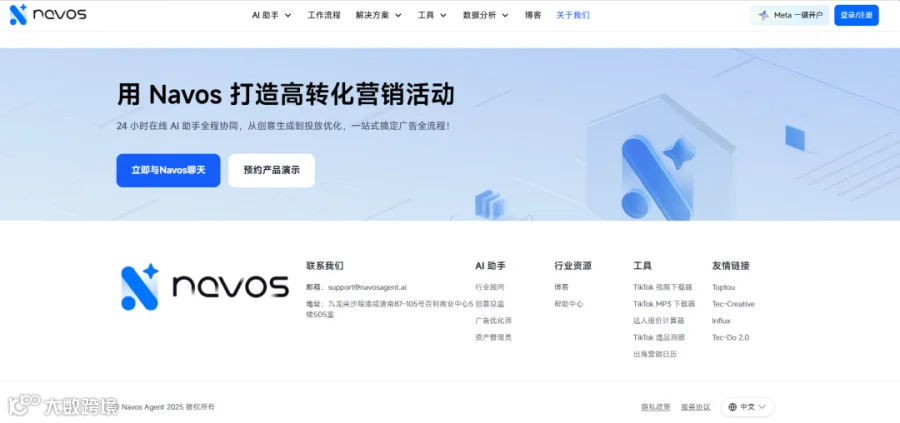This screenshot has height=423, width=900.
Task: Open the TikTok MP3 下载器 link
Action: pos(664,304)
